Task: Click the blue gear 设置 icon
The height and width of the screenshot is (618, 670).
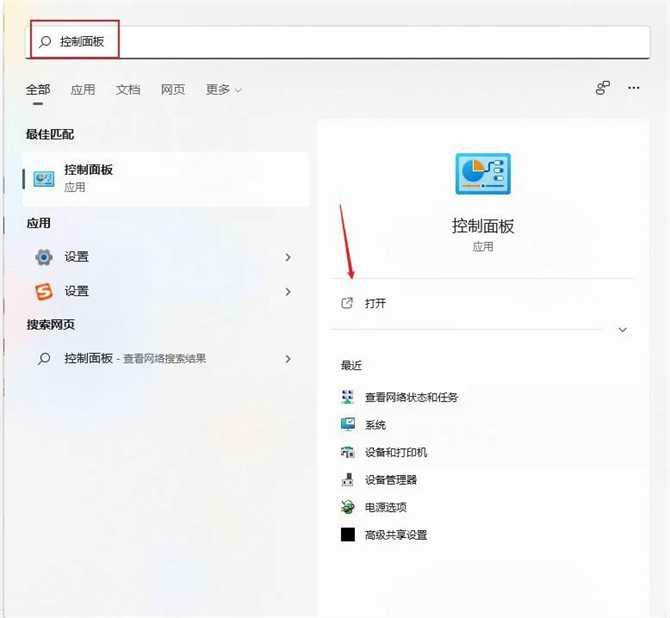Action: point(44,257)
